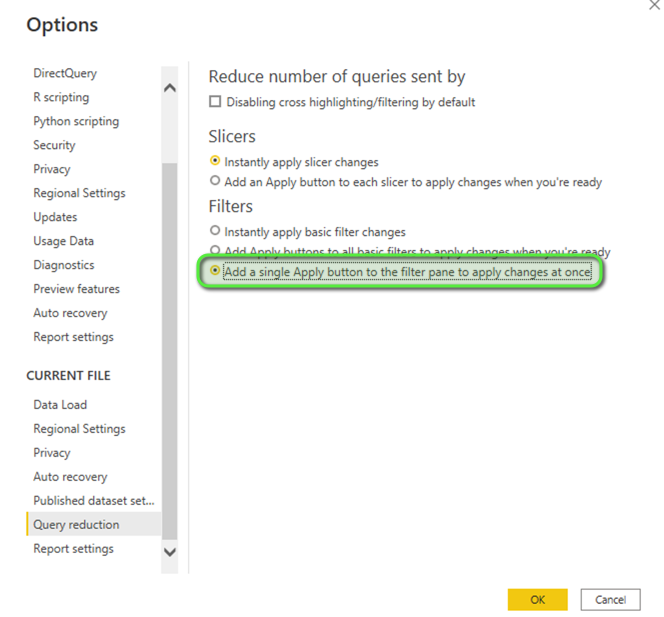Open the Python scripting options page
Screen dimensions: 664x617
[x=76, y=122]
